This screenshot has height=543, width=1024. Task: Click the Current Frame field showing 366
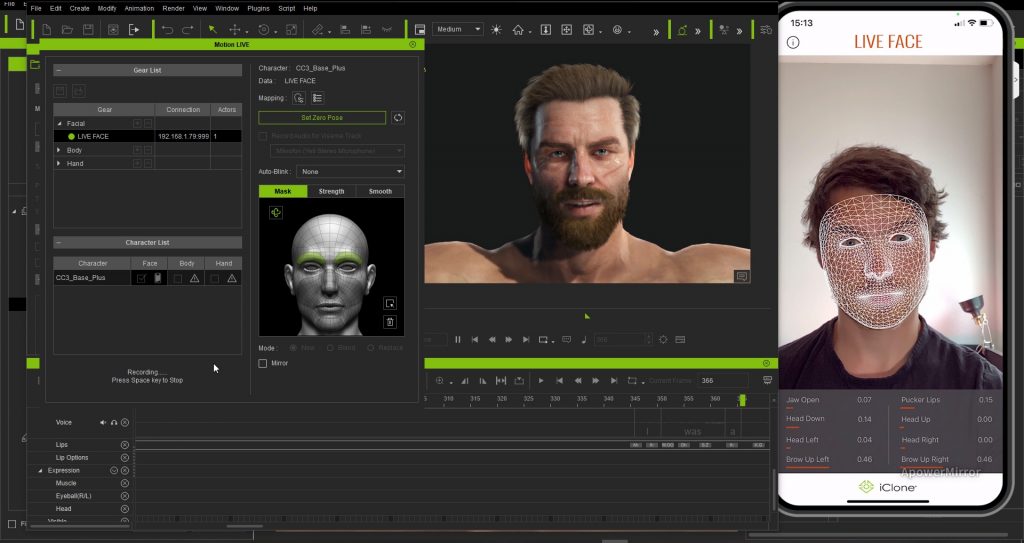pos(722,380)
